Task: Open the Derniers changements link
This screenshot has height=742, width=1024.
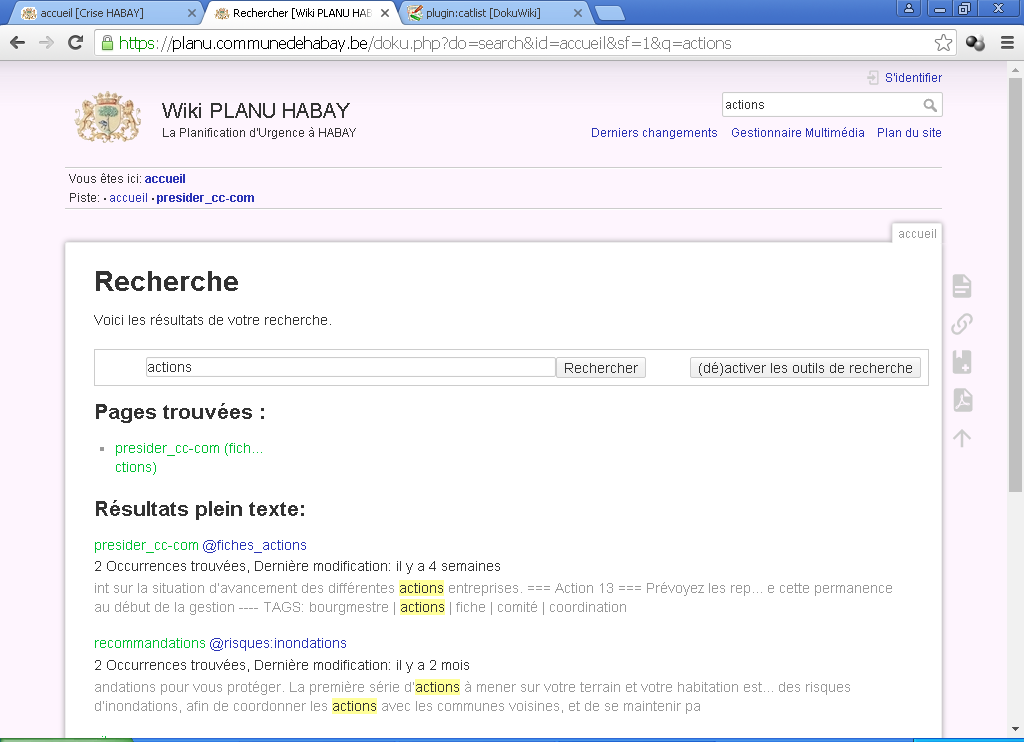Action: pyautogui.click(x=654, y=133)
